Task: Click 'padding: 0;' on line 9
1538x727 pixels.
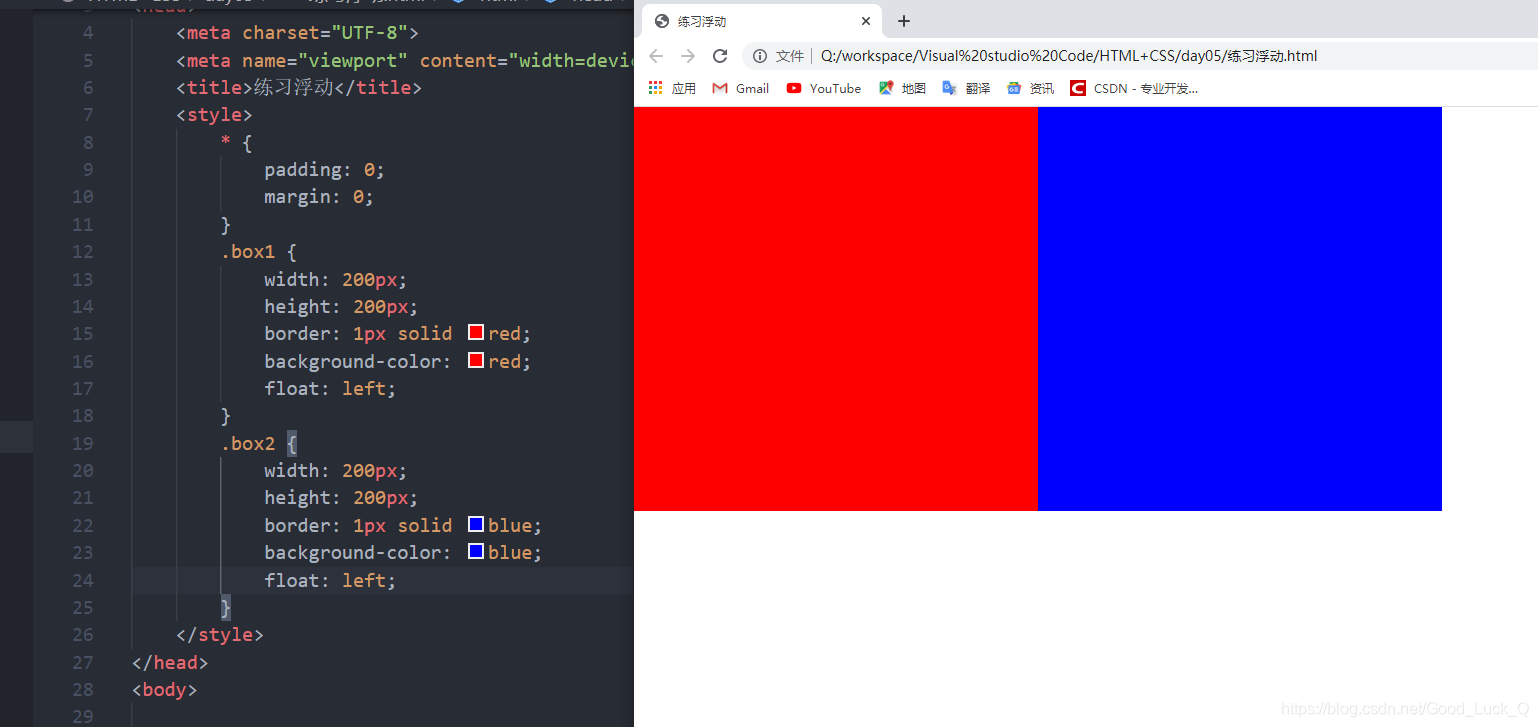Action: (x=324, y=170)
